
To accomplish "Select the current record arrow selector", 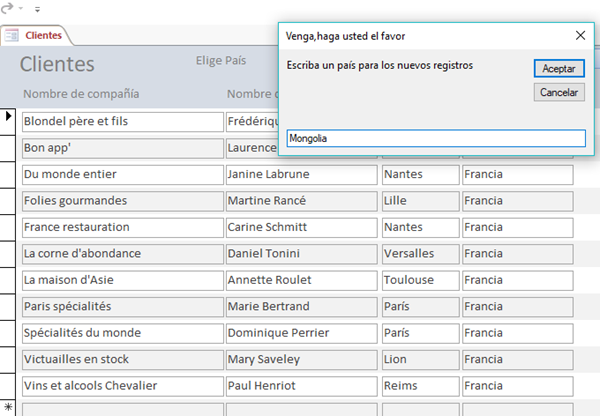I will point(9,116).
